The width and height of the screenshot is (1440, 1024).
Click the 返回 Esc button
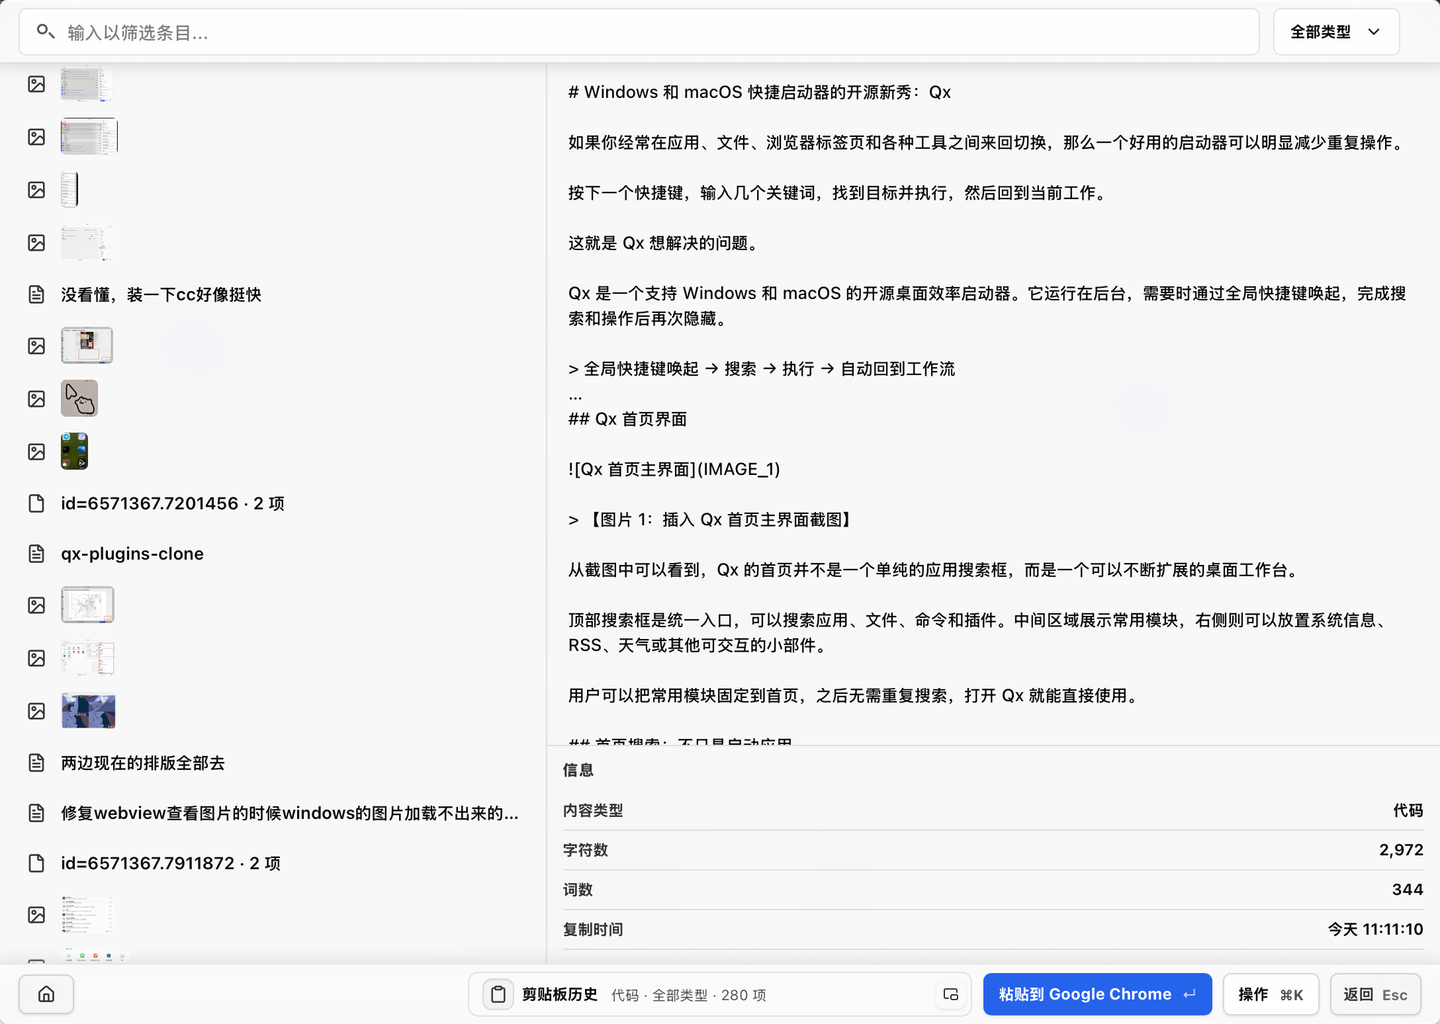[x=1375, y=994]
